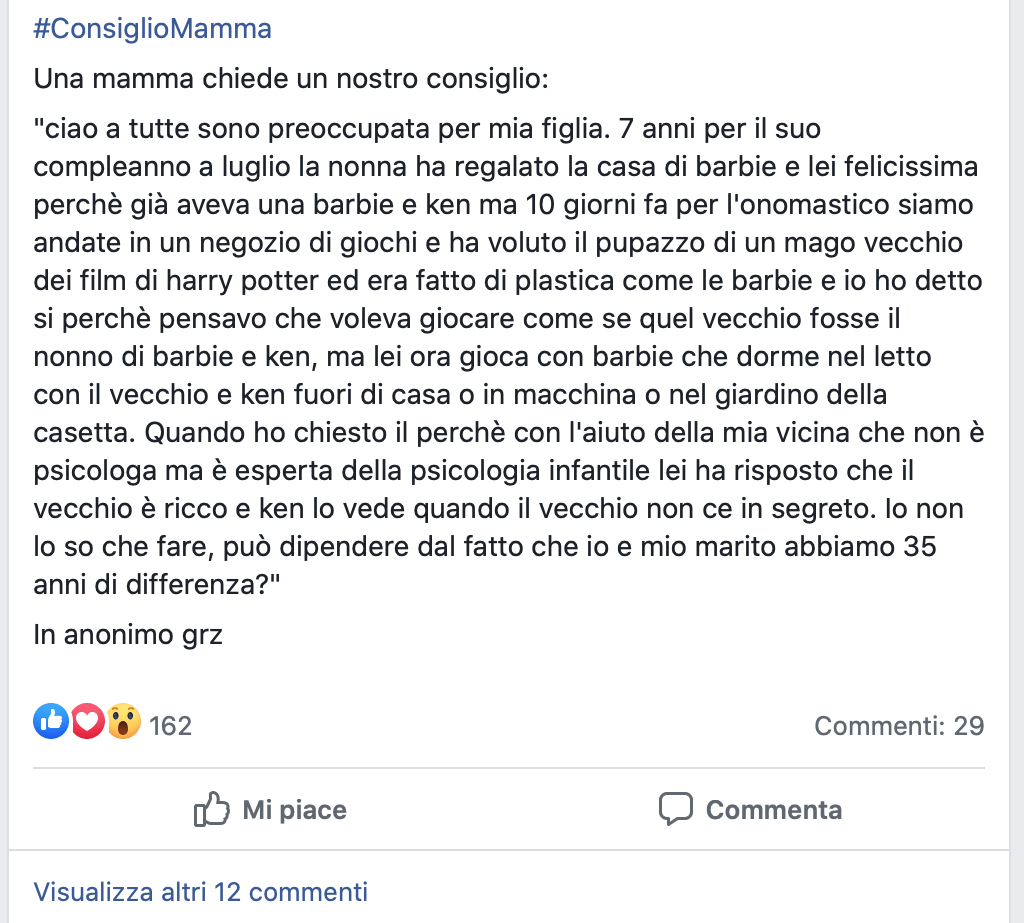This screenshot has width=1024, height=923.
Task: Click the speech bubble comment icon
Action: (675, 809)
